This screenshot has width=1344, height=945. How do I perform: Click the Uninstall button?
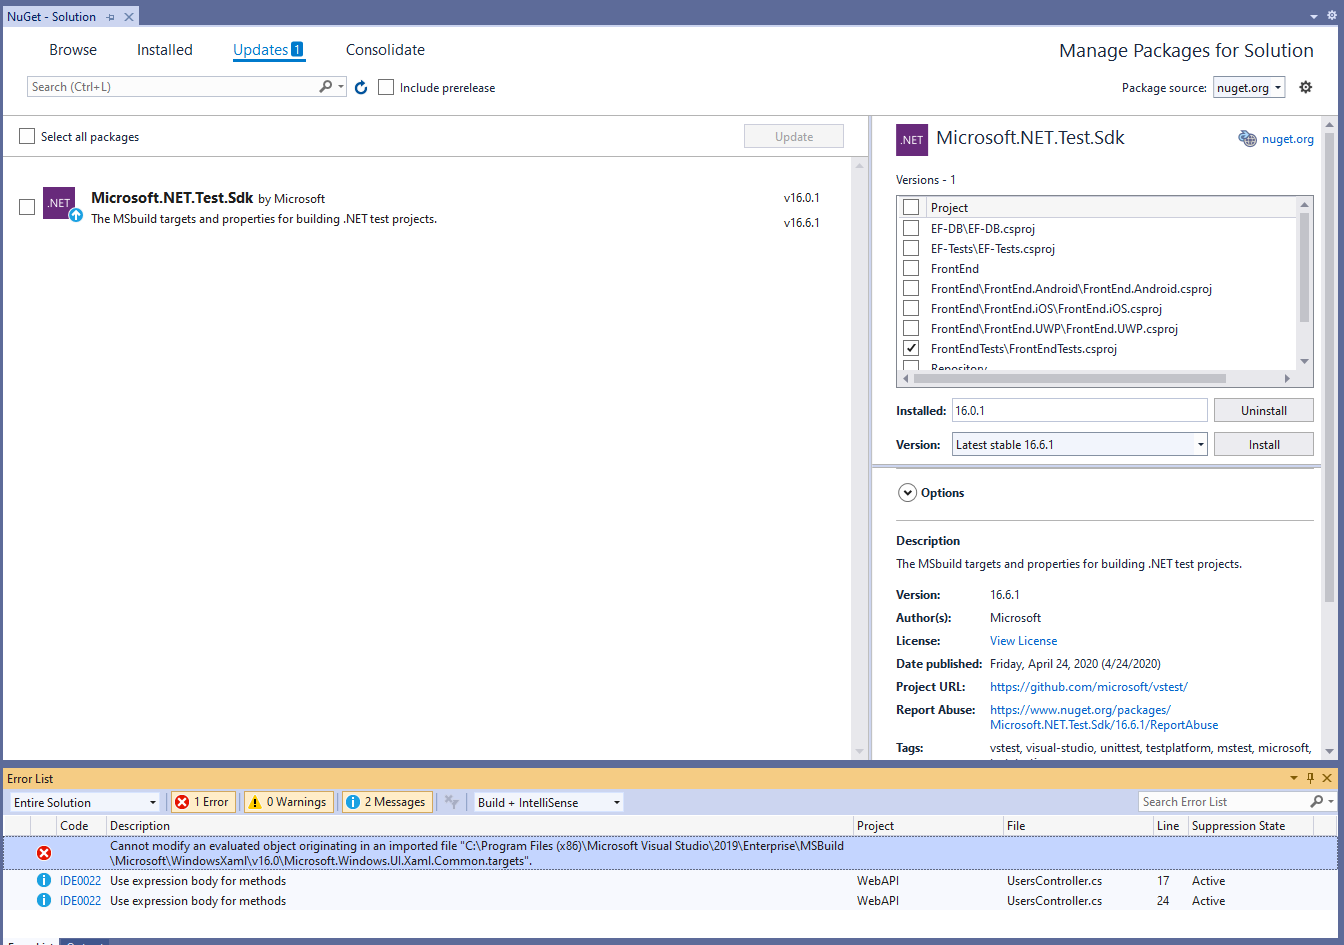pos(1264,410)
